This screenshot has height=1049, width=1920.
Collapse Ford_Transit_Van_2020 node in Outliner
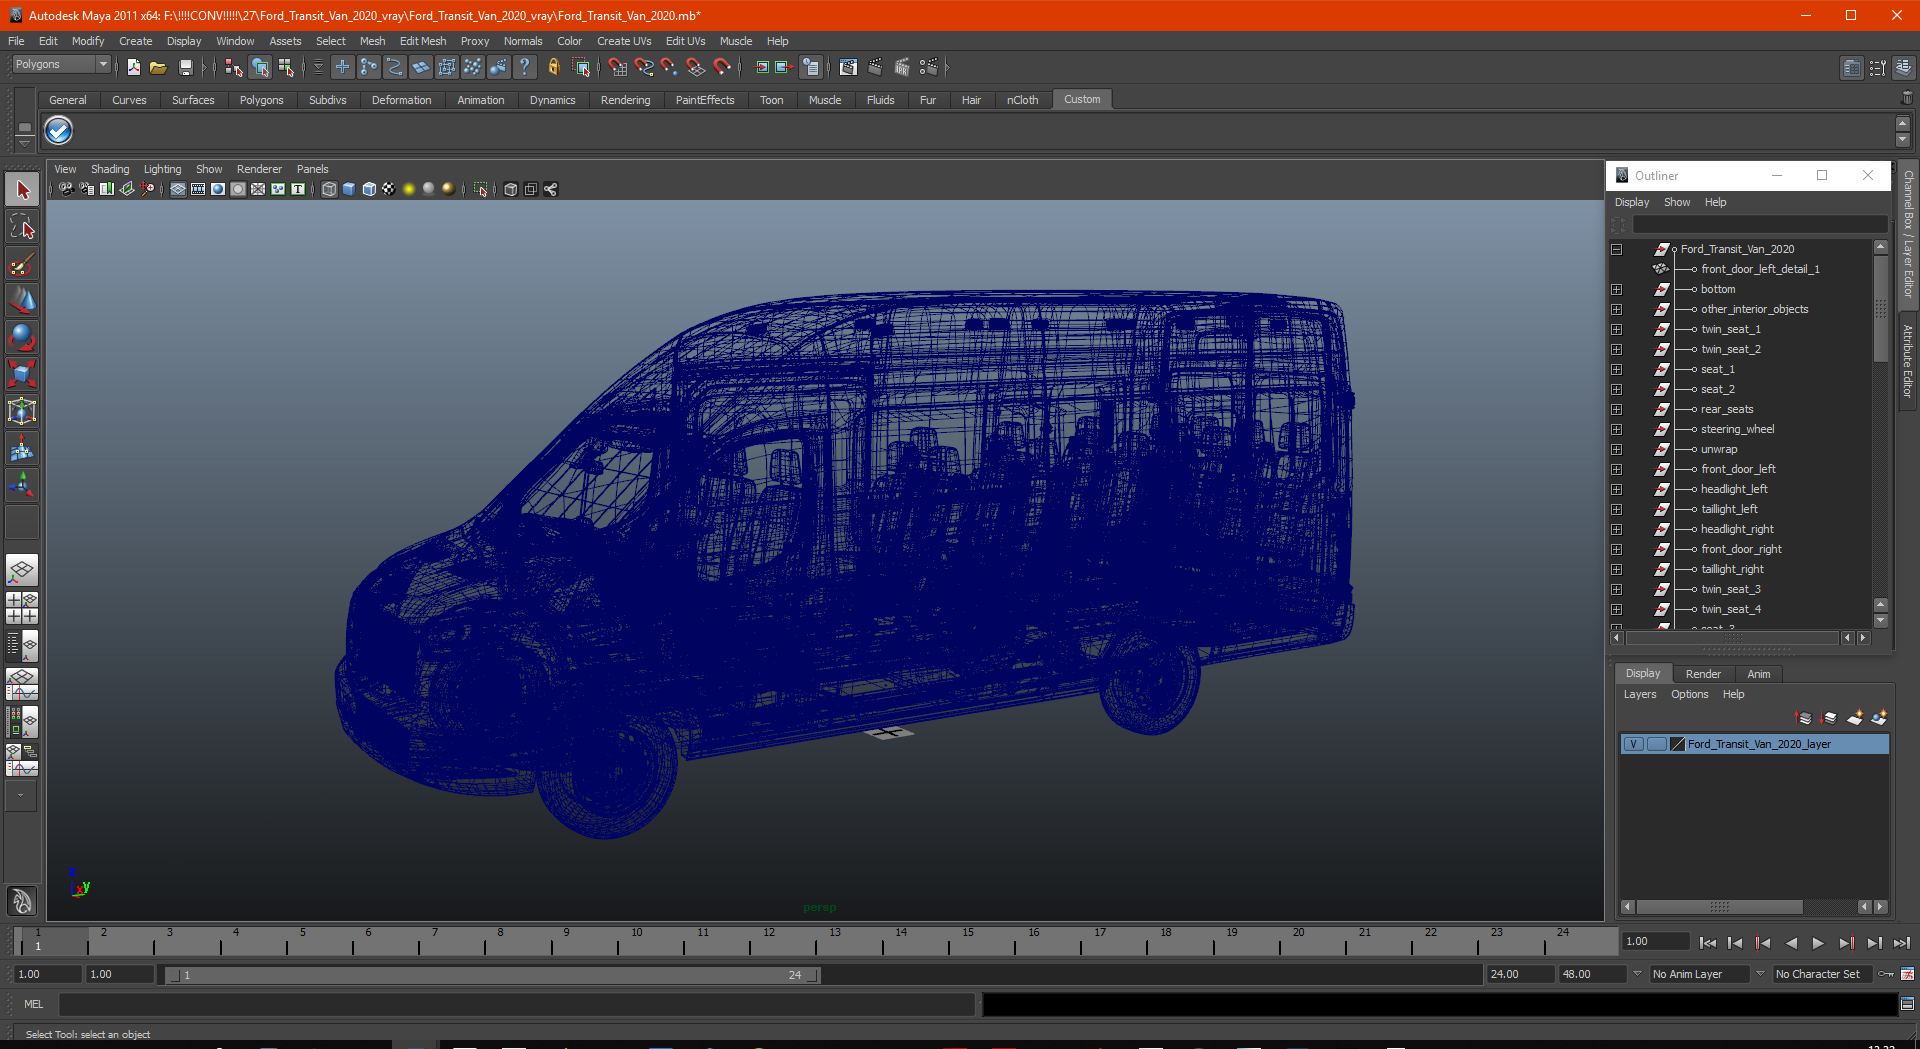click(1616, 249)
